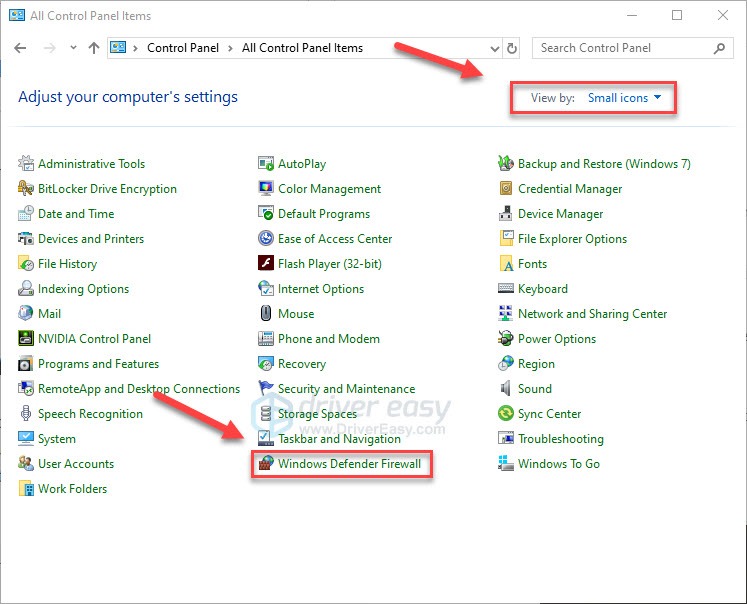The height and width of the screenshot is (604, 747).
Task: Open the Network and Sharing Center link
Action: pyautogui.click(x=592, y=314)
